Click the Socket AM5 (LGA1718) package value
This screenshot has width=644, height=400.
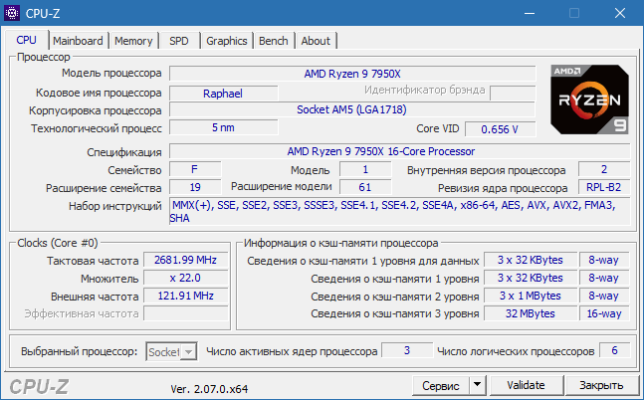tap(352, 110)
